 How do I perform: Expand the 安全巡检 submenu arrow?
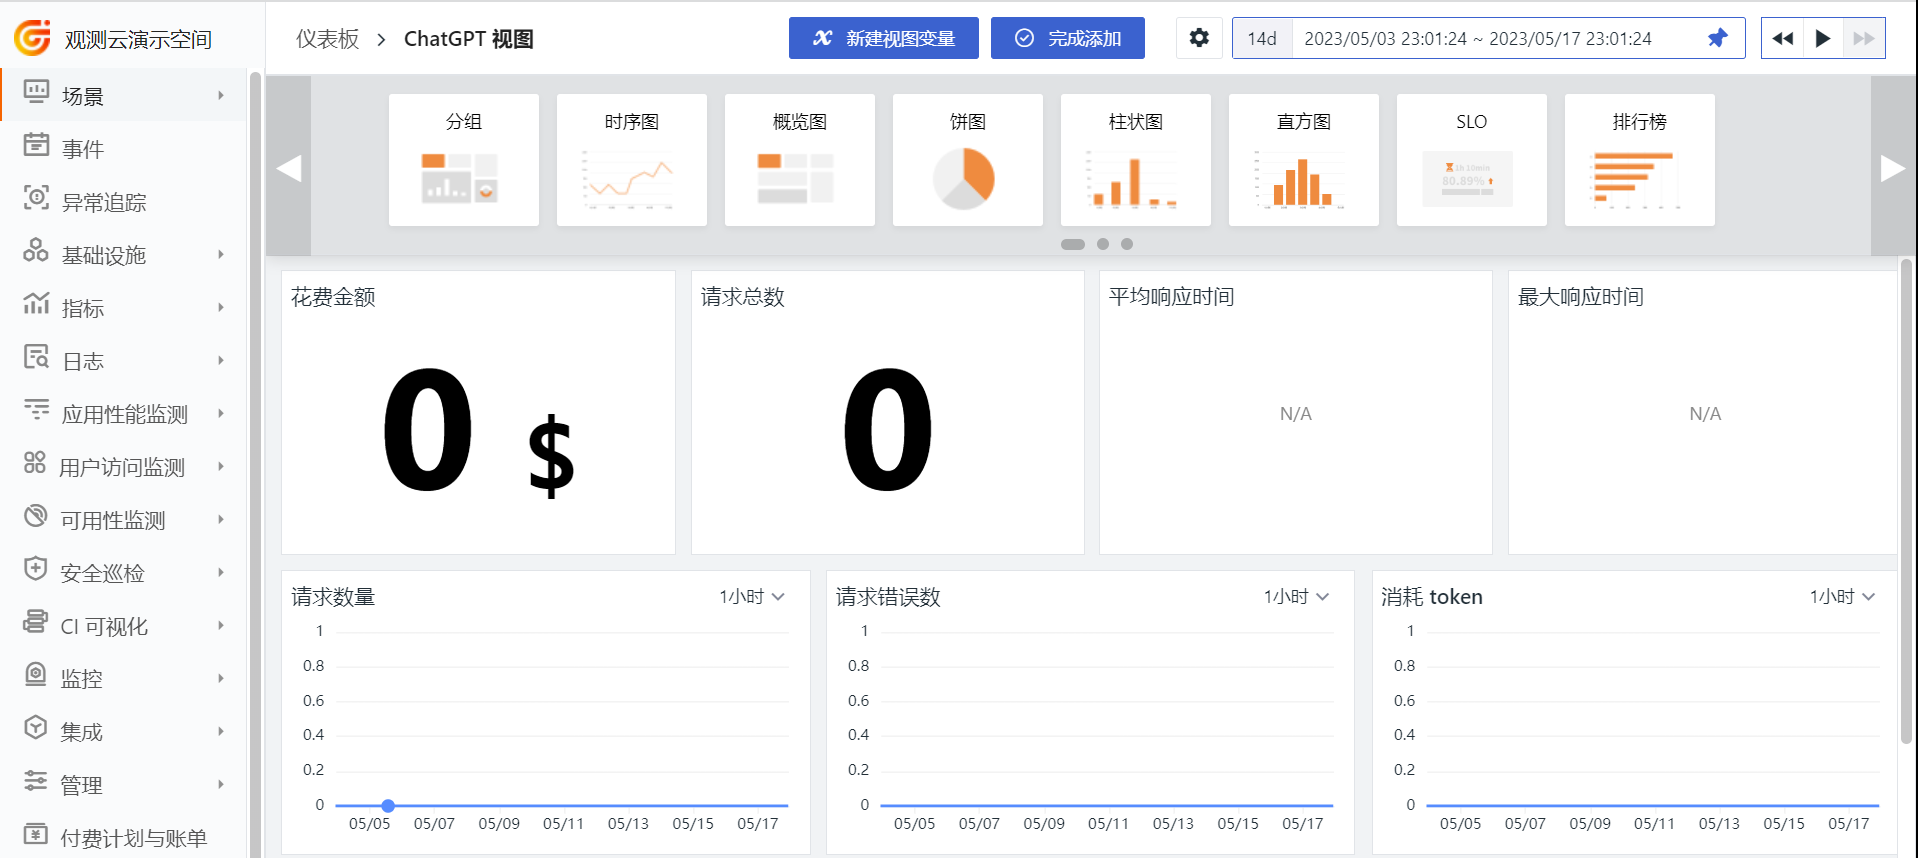(x=221, y=572)
